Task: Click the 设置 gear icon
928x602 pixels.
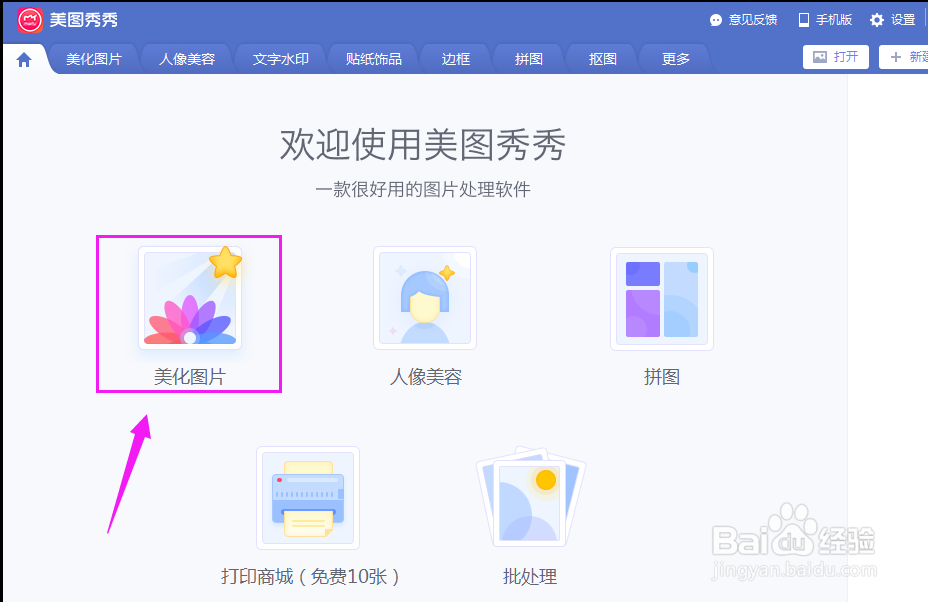Action: point(877,20)
